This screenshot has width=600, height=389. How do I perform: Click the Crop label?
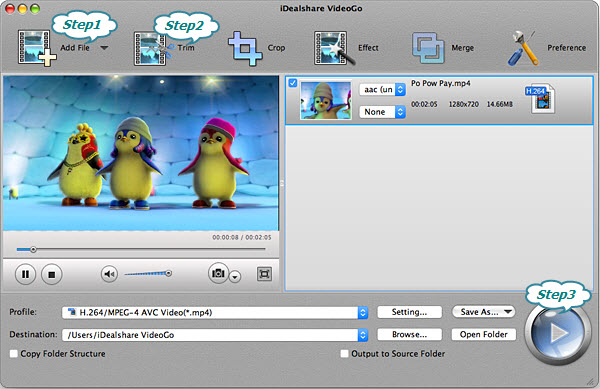coord(276,48)
